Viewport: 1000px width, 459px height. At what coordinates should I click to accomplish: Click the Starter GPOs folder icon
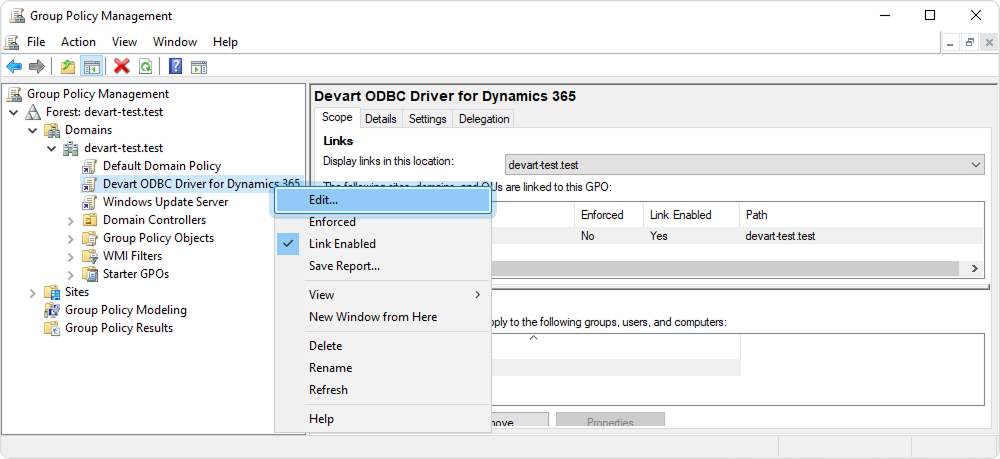tap(89, 274)
